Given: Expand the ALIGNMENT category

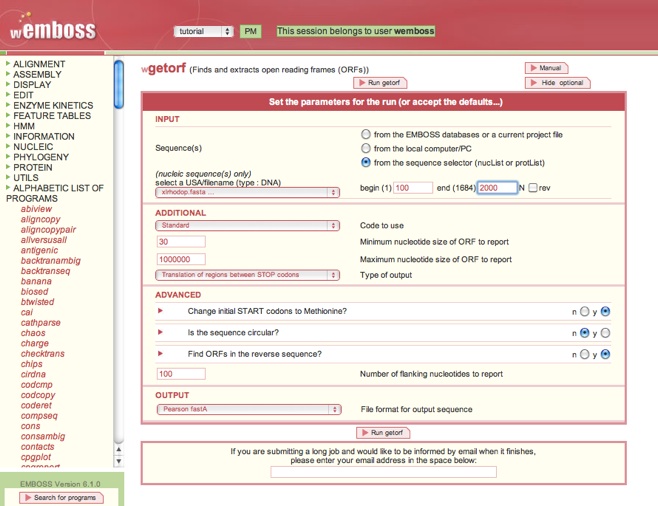Looking at the screenshot, I should (39, 64).
